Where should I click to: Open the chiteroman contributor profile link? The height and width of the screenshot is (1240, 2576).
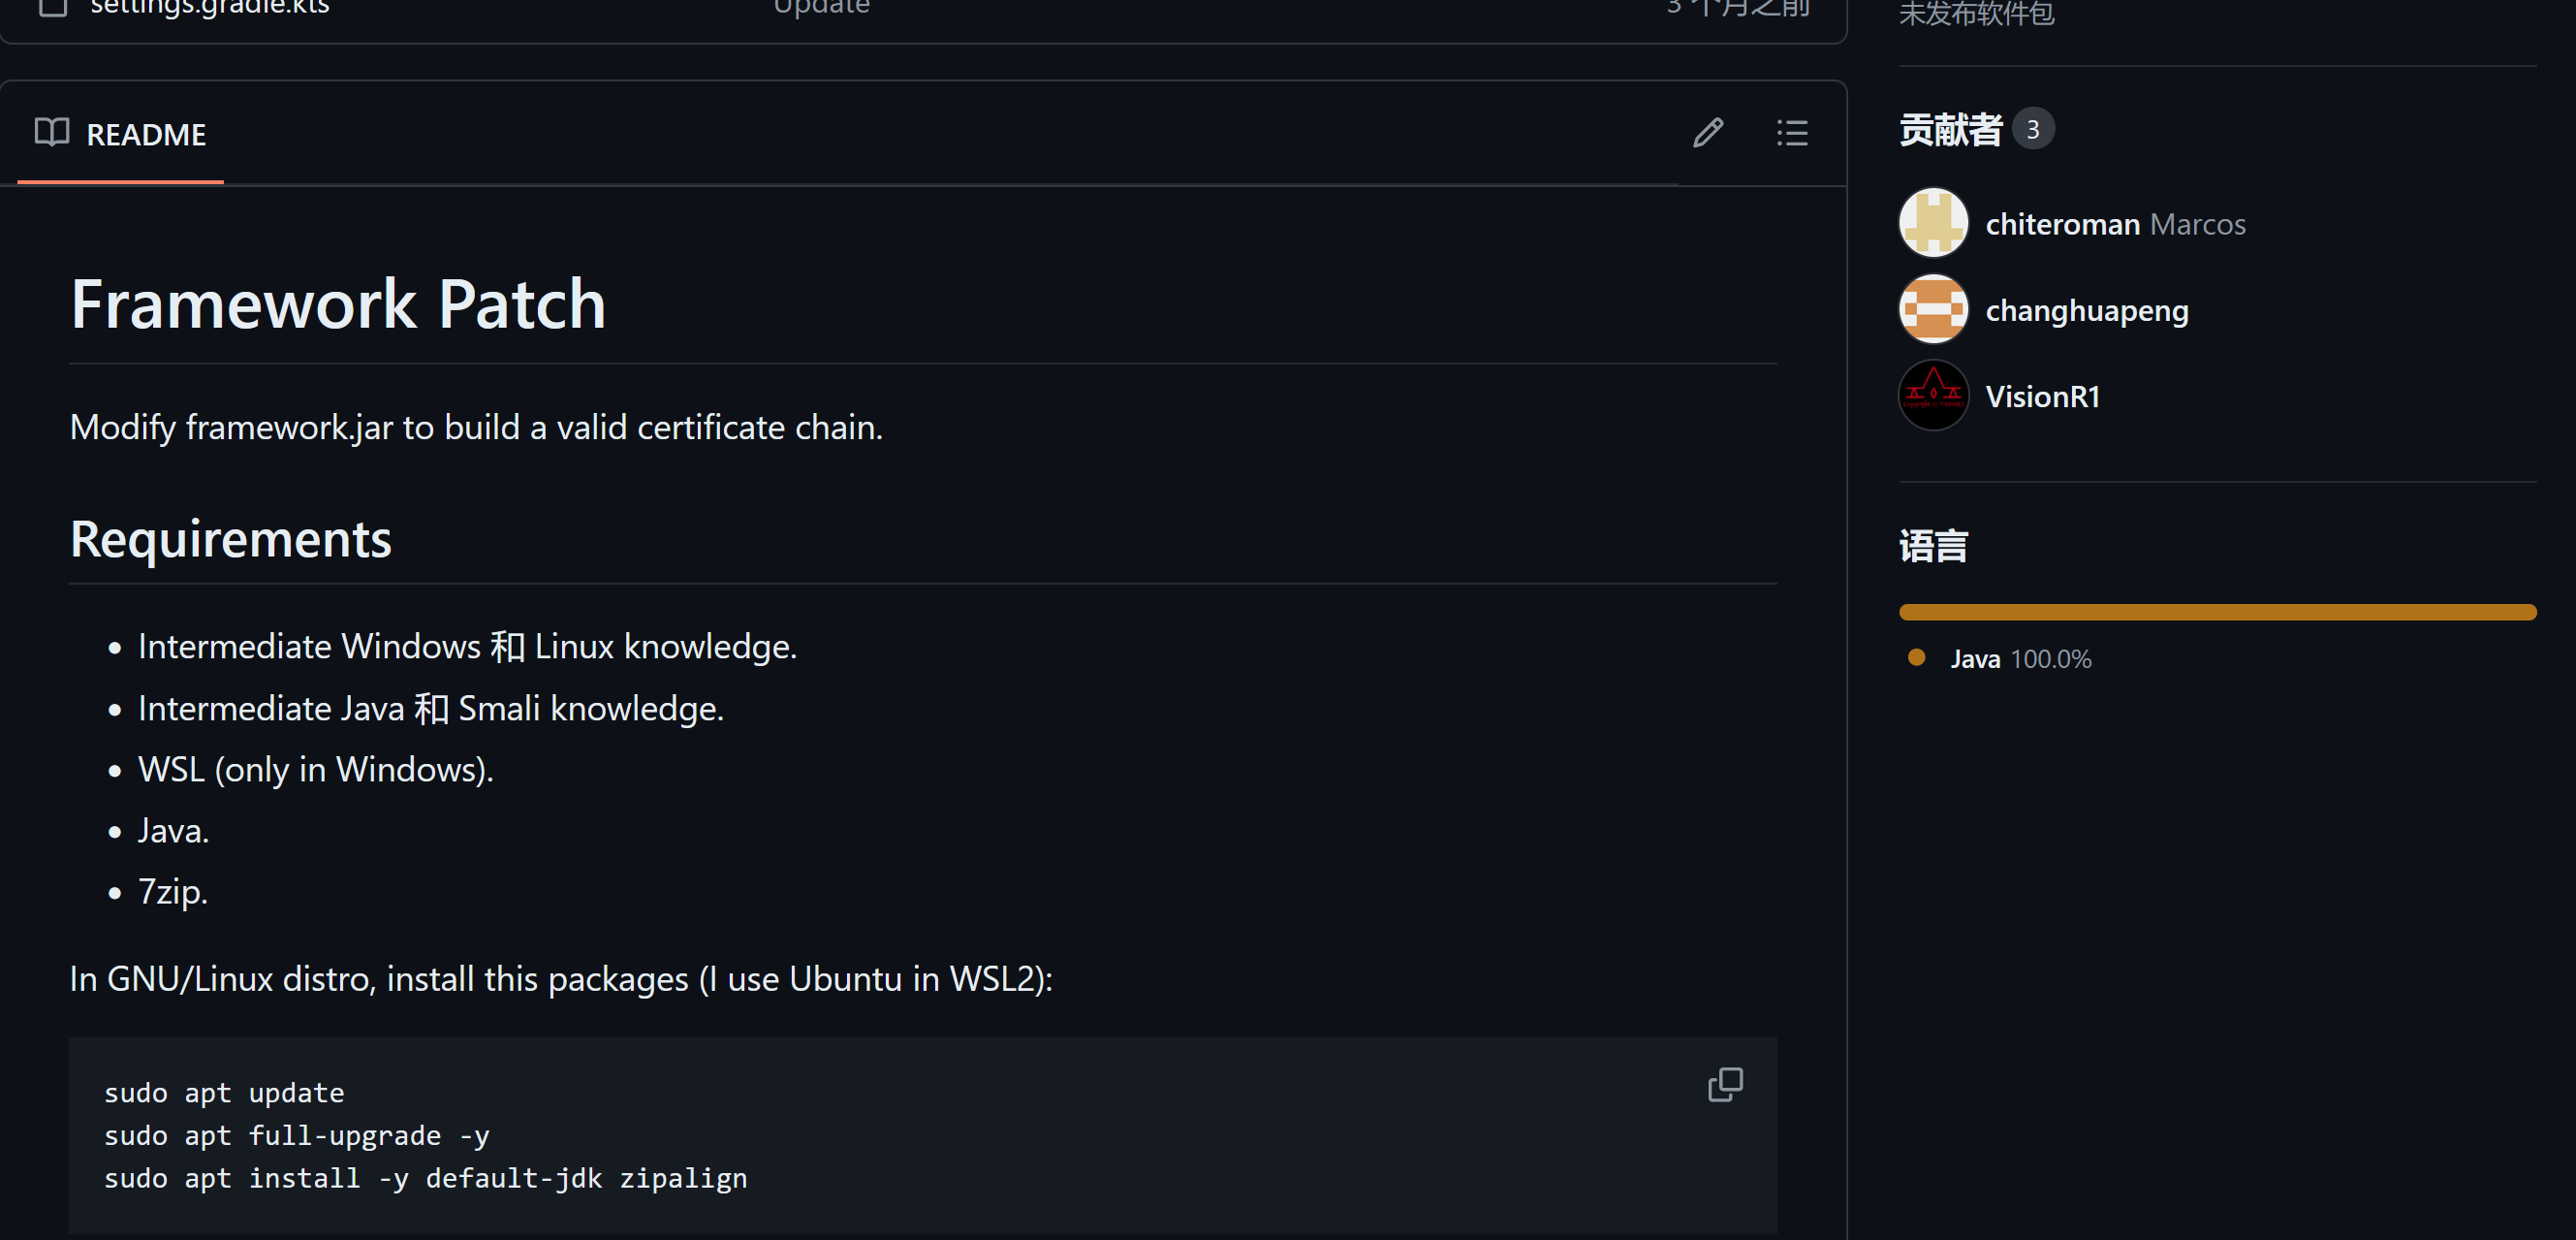pyautogui.click(x=2062, y=224)
